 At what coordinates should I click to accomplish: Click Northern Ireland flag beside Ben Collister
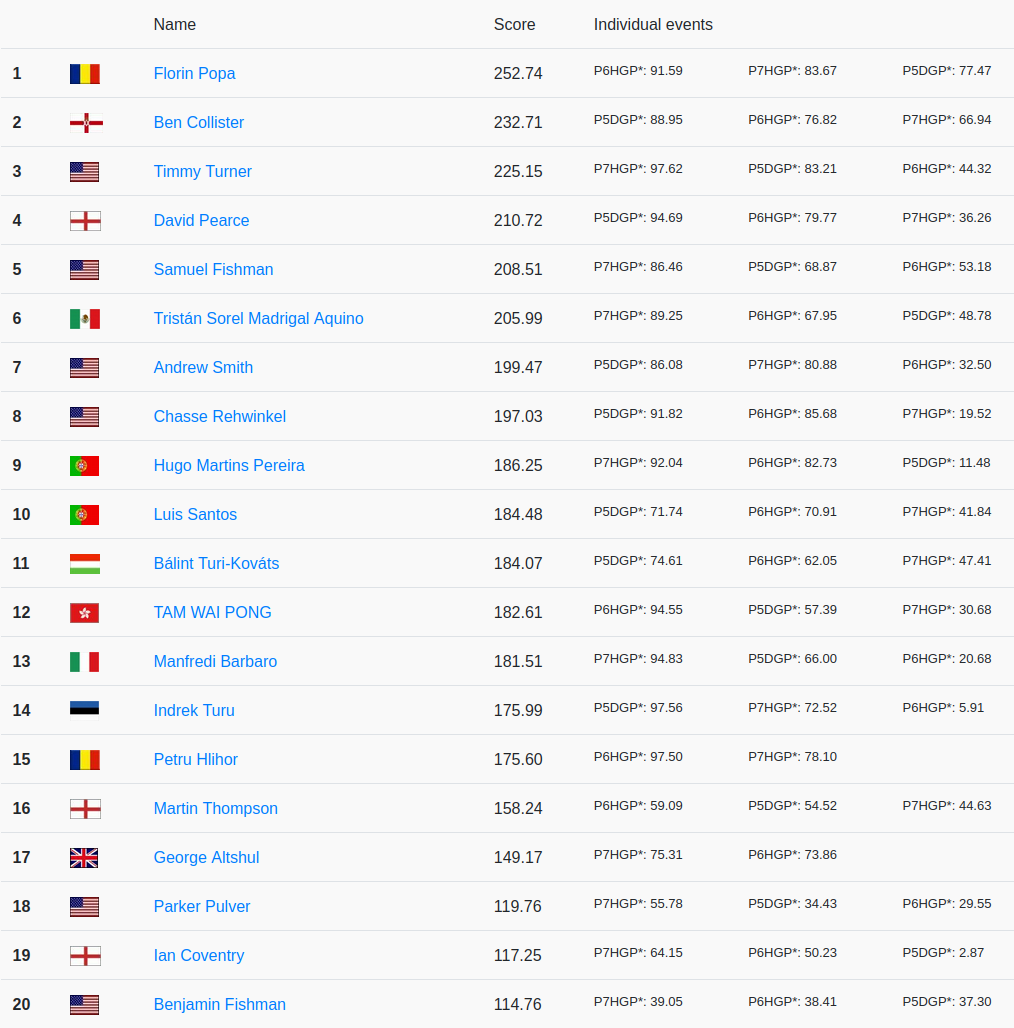tap(84, 122)
